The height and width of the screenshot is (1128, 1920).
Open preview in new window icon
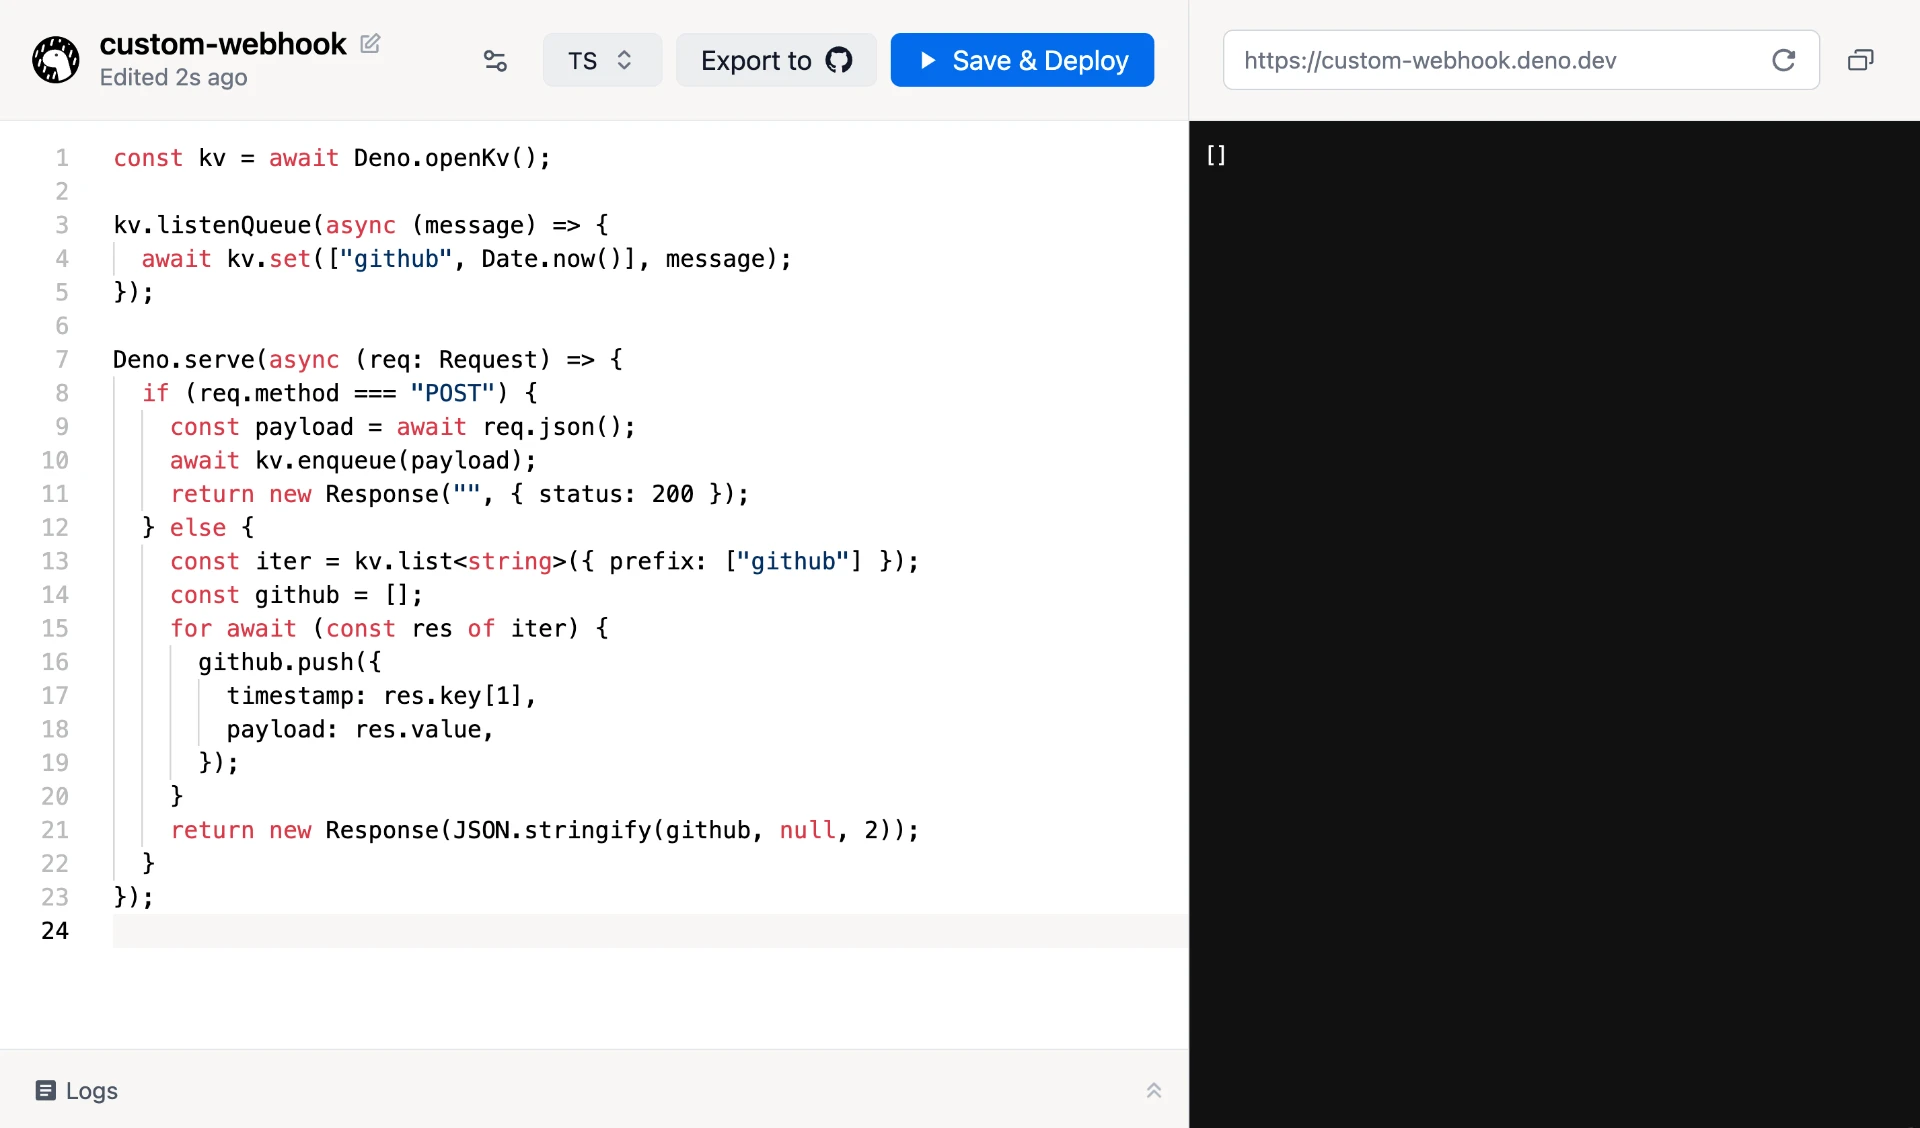1860,60
